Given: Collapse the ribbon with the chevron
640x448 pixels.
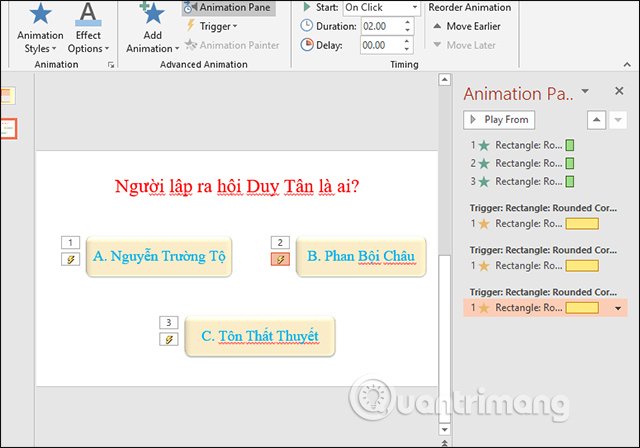Looking at the screenshot, I should [x=627, y=64].
